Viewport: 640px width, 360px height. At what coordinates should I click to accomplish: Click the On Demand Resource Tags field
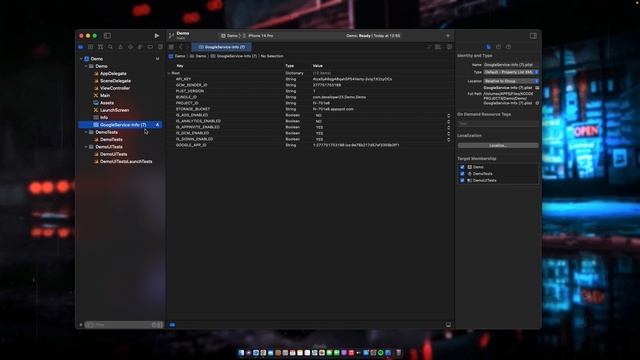click(498, 123)
